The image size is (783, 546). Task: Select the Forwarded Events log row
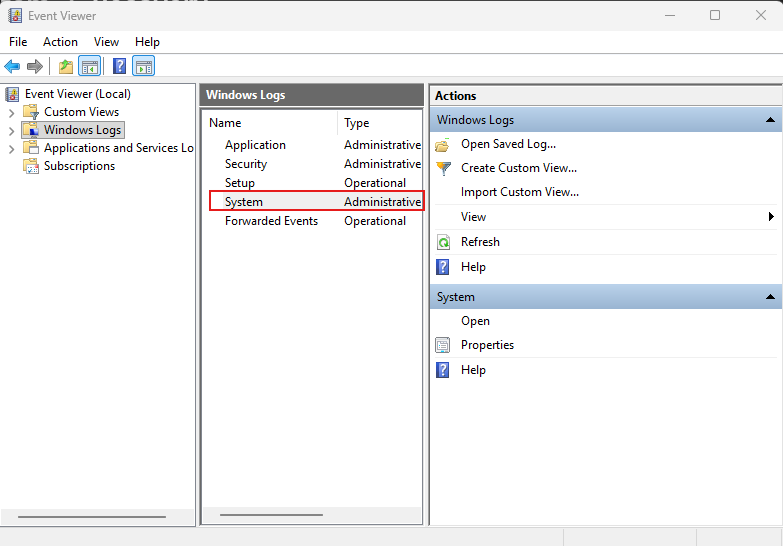click(x=315, y=221)
